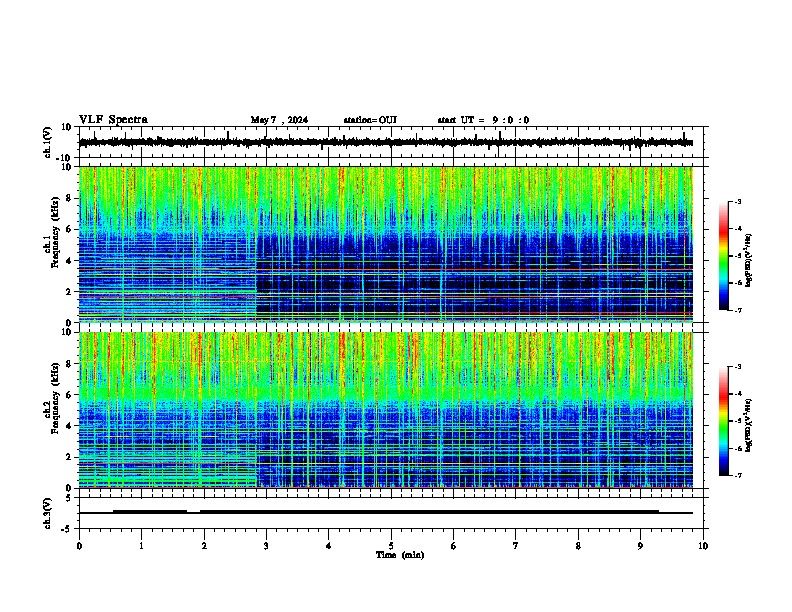792x612 pixels.
Task: Click the ch.1 colorbar "log(PSD)" label
Action: click(x=749, y=261)
